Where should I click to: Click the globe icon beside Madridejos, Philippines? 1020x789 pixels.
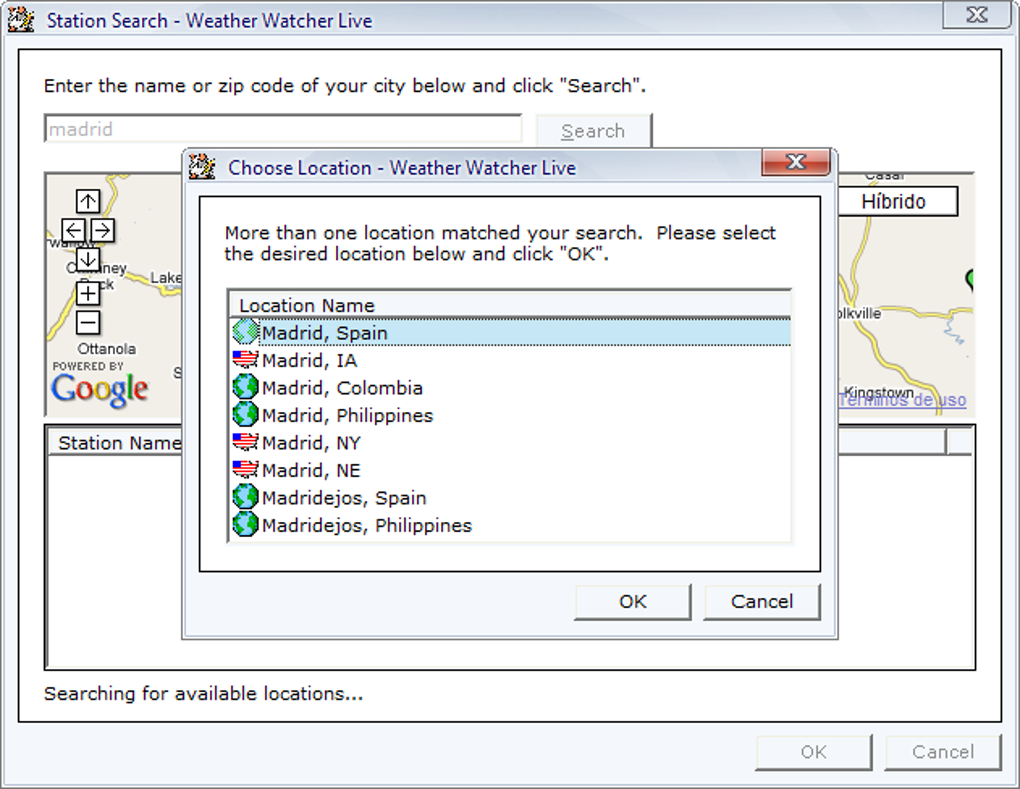click(x=245, y=524)
